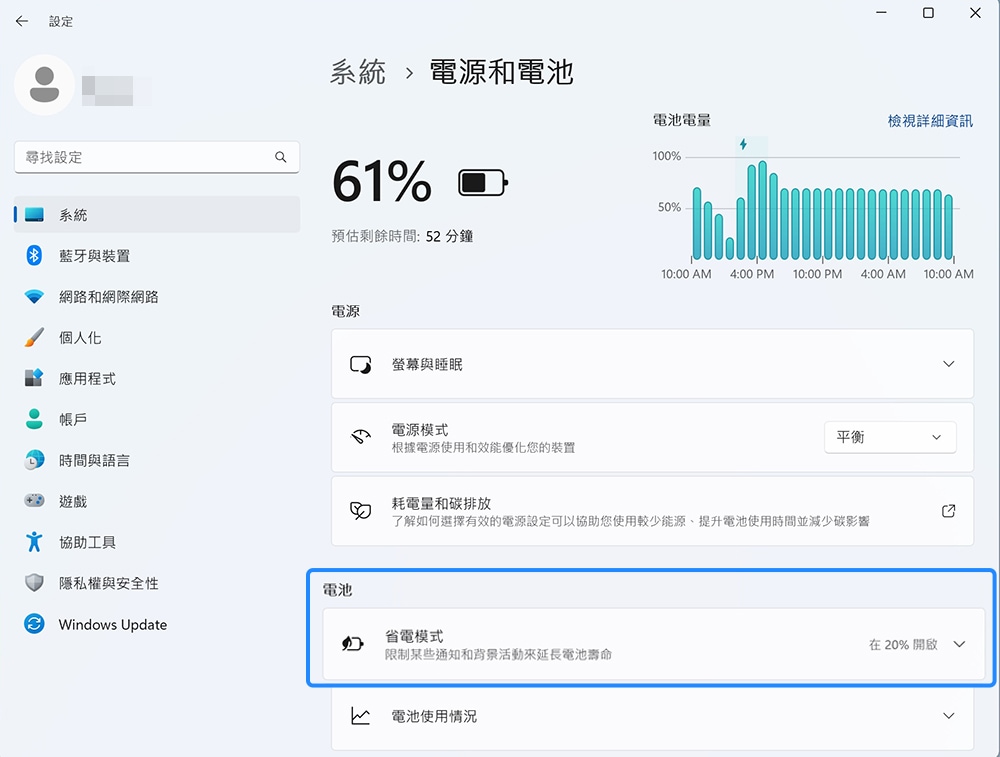Image resolution: width=1000 pixels, height=757 pixels.
Task: Go back using the arrow icon
Action: coord(22,21)
